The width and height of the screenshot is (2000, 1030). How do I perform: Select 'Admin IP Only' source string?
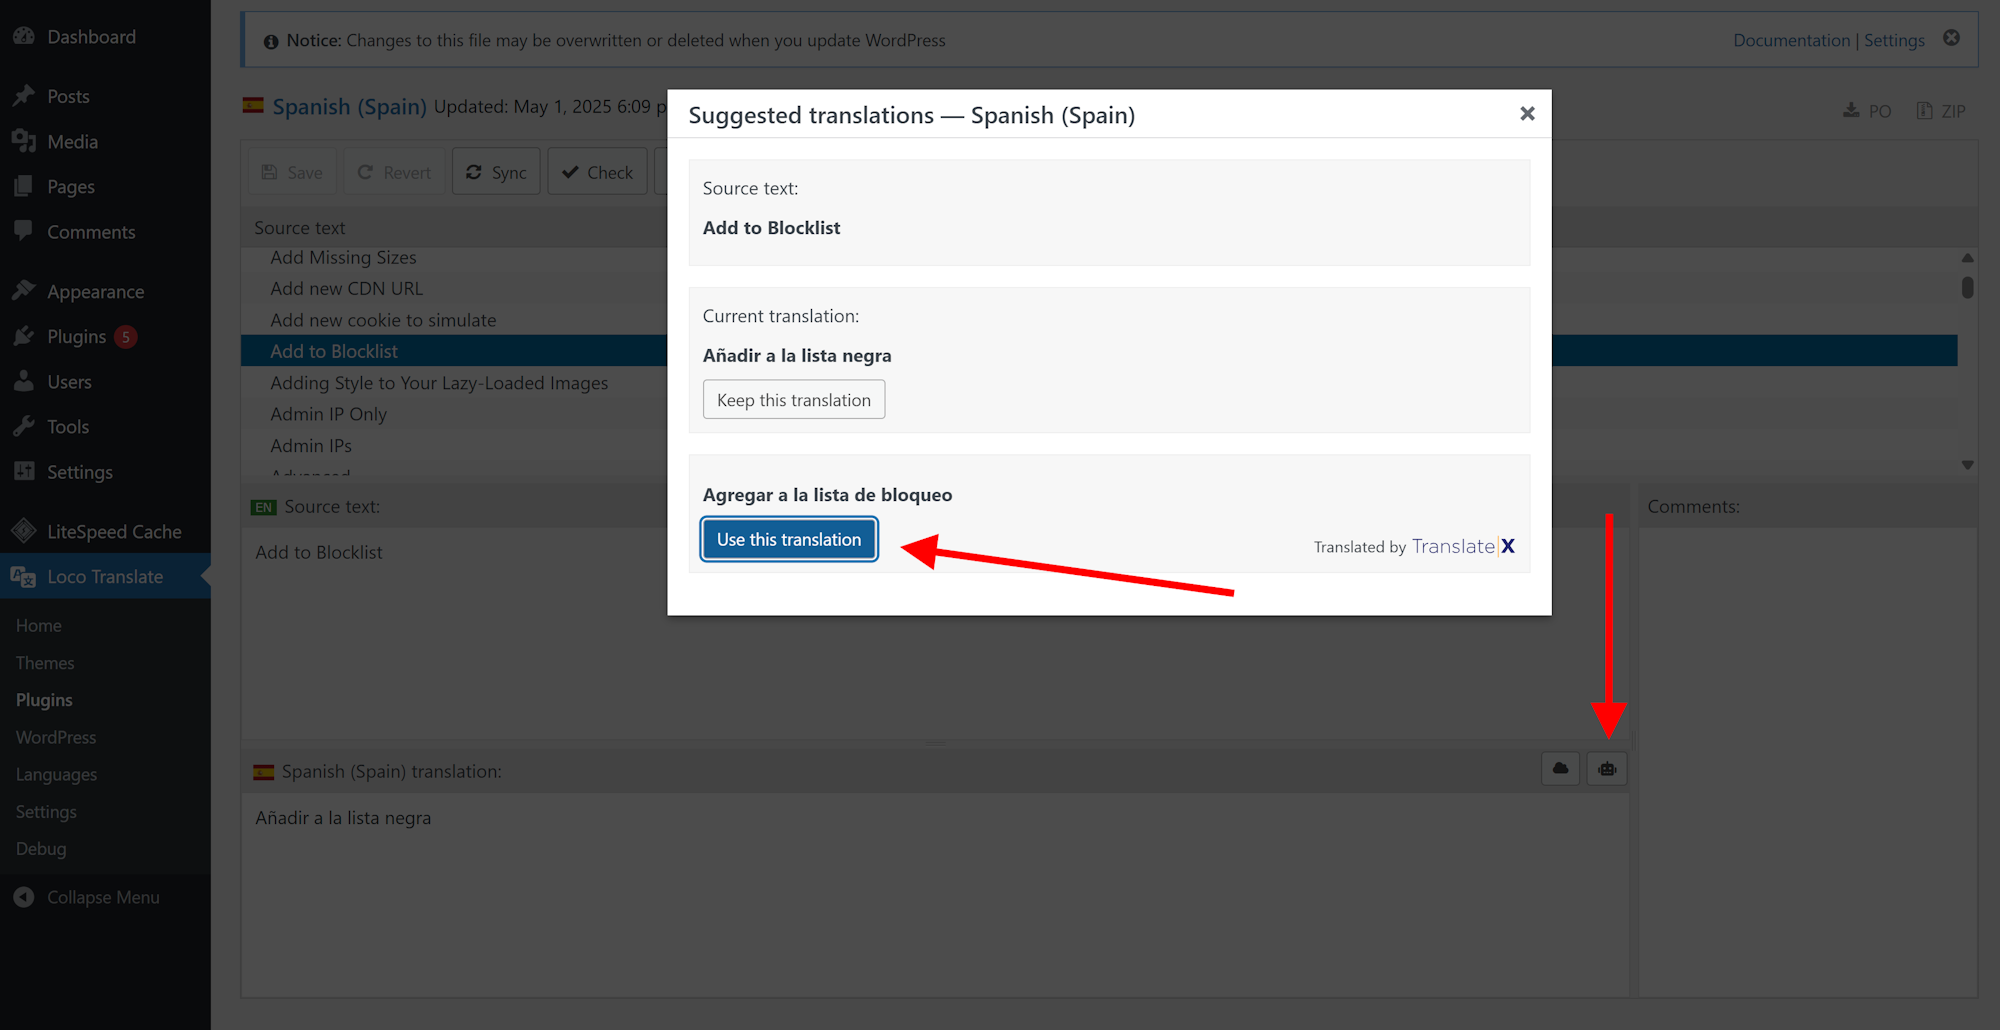coord(328,414)
